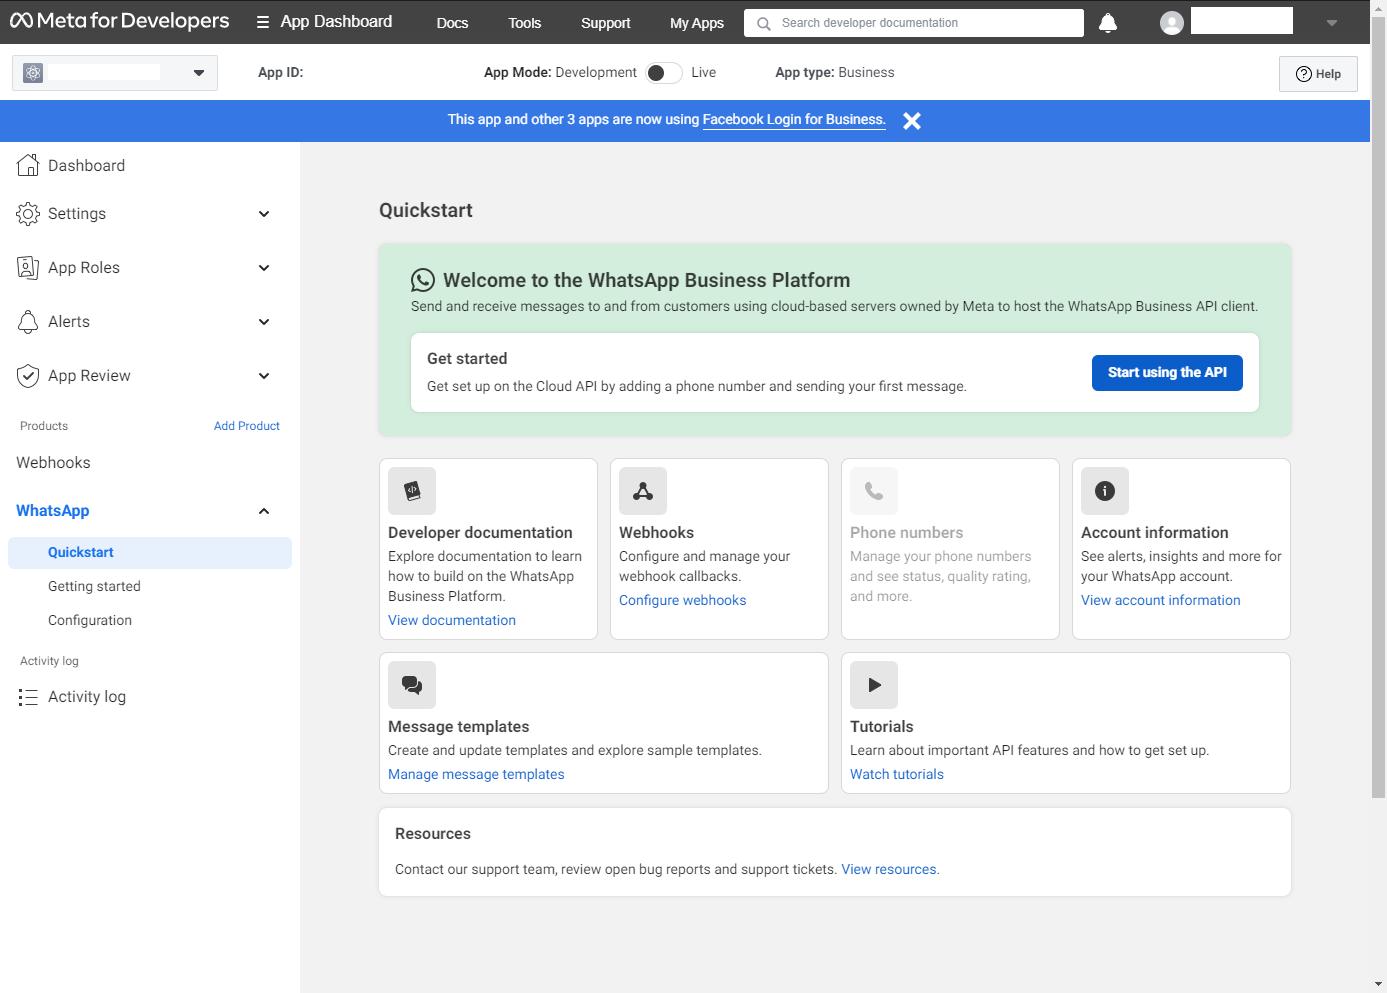
Task: Click the Meta for Developers logo
Action: point(119,21)
